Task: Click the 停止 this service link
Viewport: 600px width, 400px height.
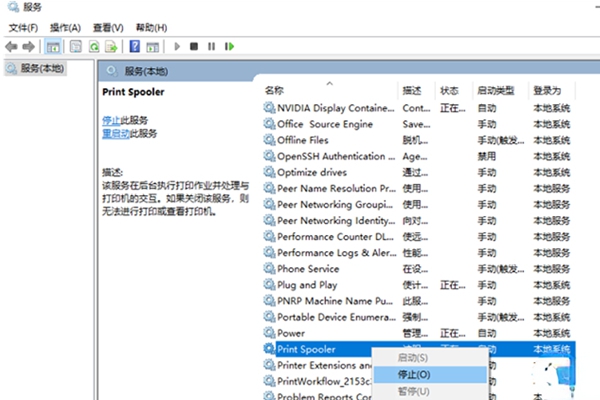Action: point(111,120)
